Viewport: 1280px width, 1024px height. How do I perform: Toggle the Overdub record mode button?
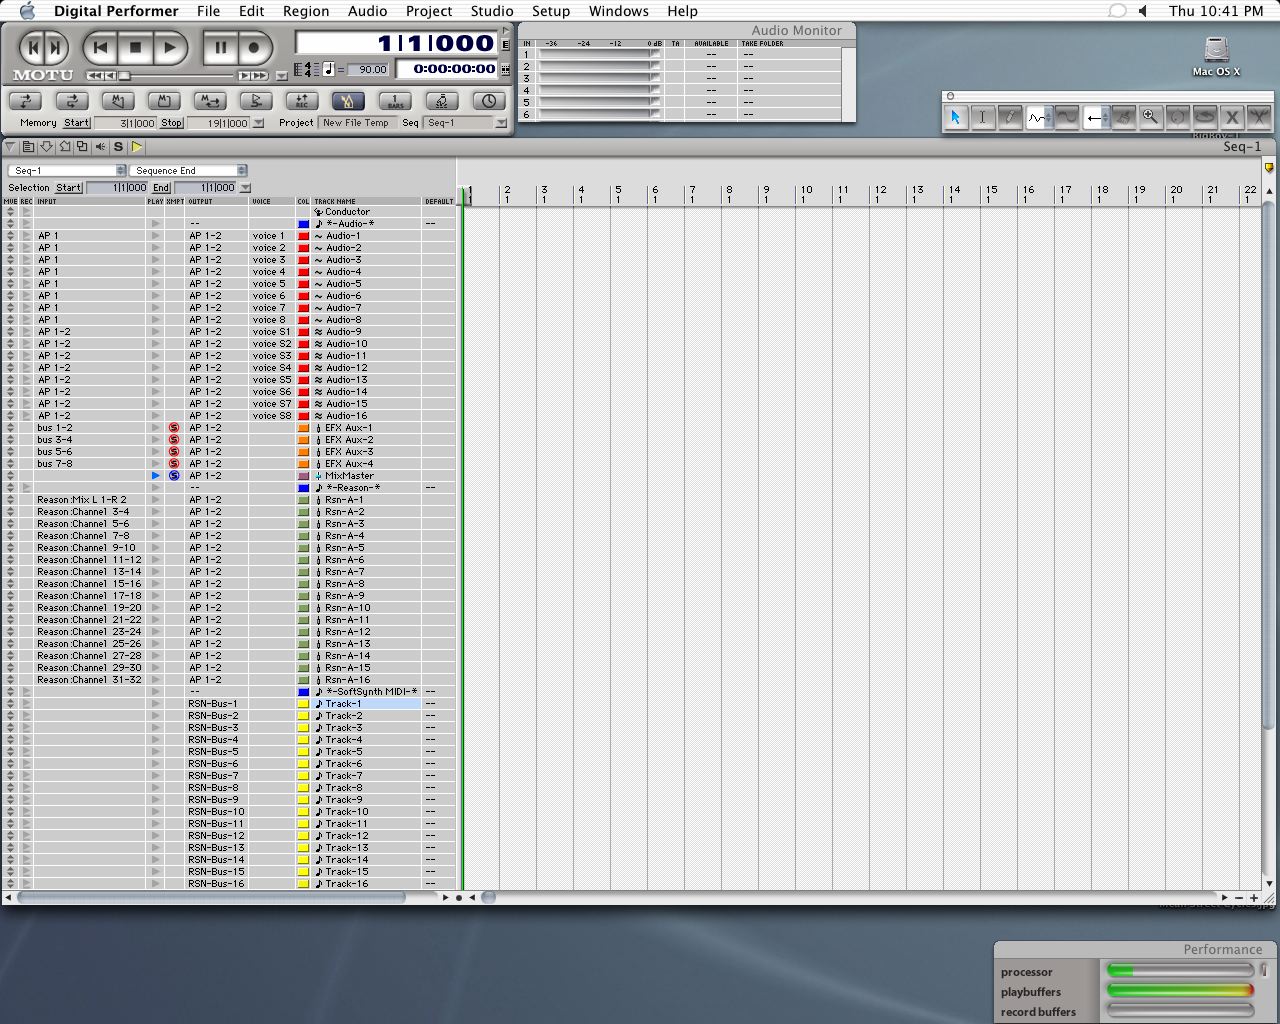[302, 101]
